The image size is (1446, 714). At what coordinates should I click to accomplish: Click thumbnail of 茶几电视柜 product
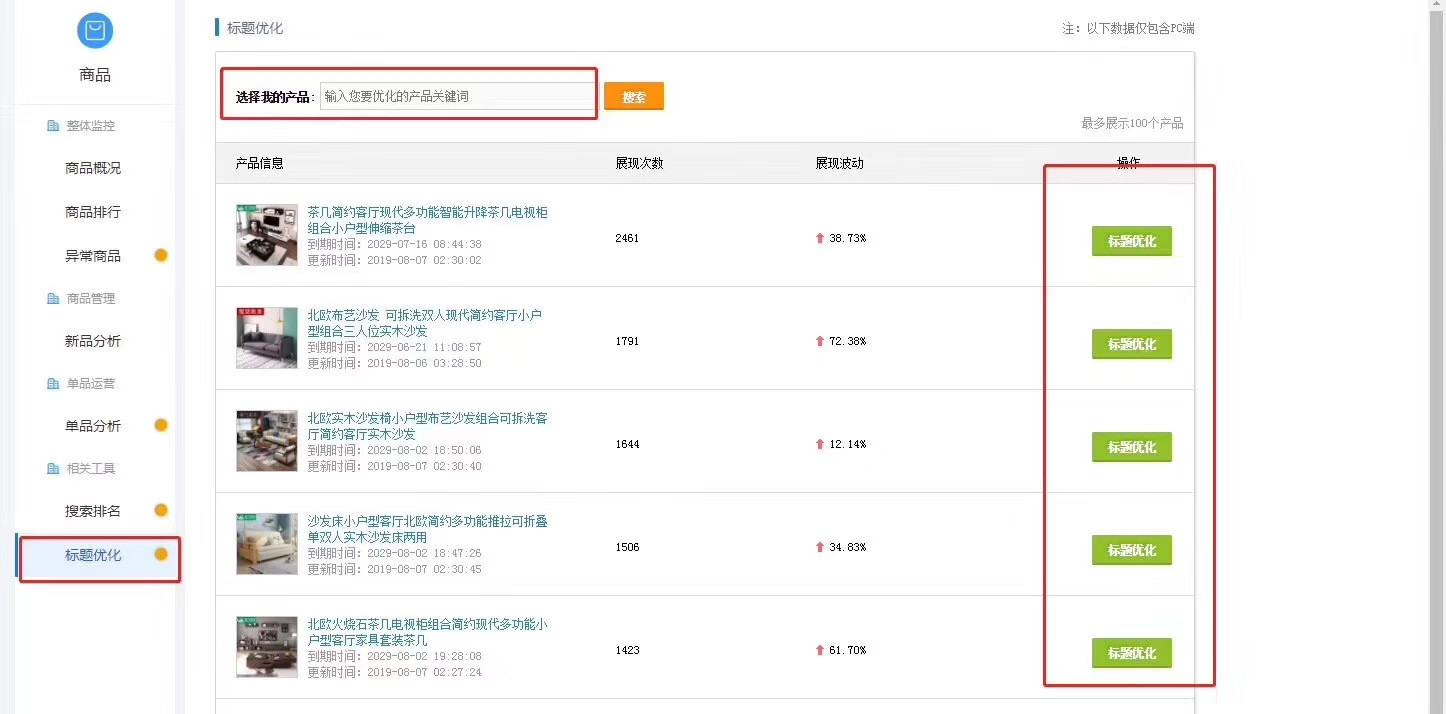267,235
